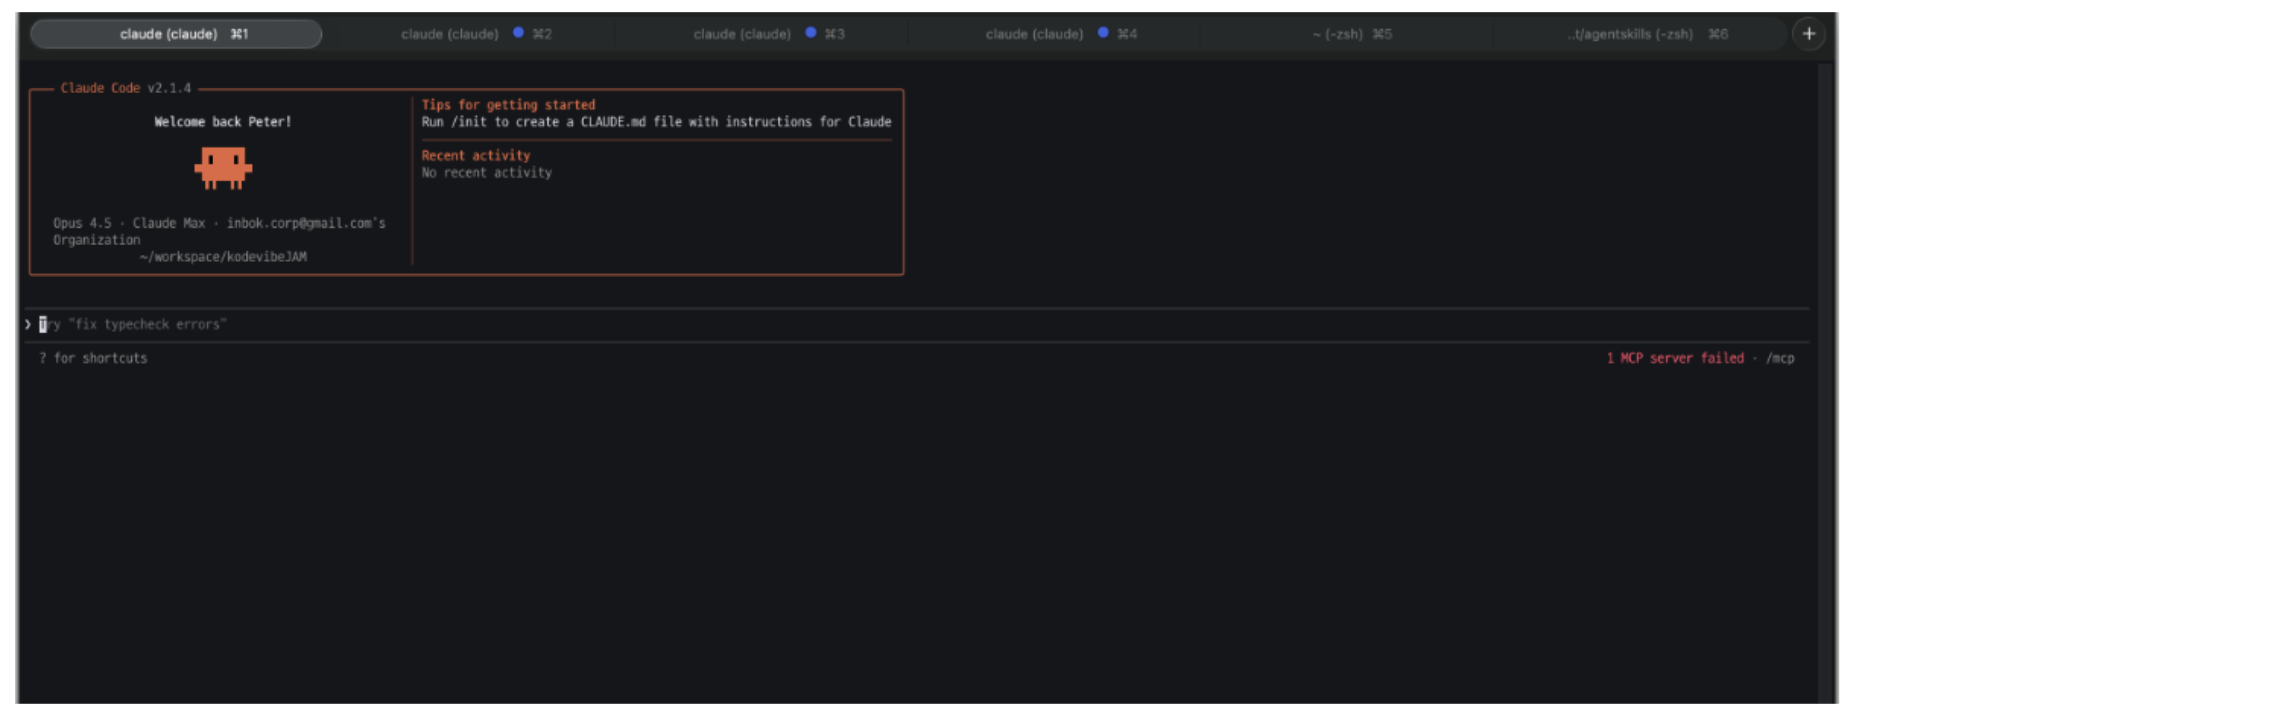Click the "1 MCP server failed" status message
The height and width of the screenshot is (724, 2270).
click(1675, 358)
